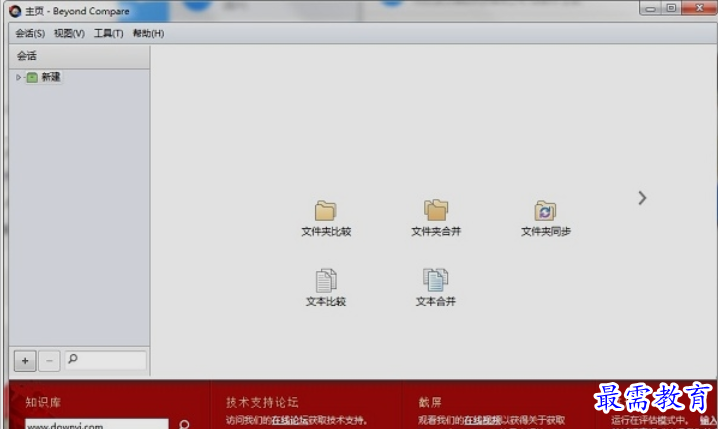The height and width of the screenshot is (429, 718).
Task: Open the 在线论坛 link
Action: coord(290,420)
